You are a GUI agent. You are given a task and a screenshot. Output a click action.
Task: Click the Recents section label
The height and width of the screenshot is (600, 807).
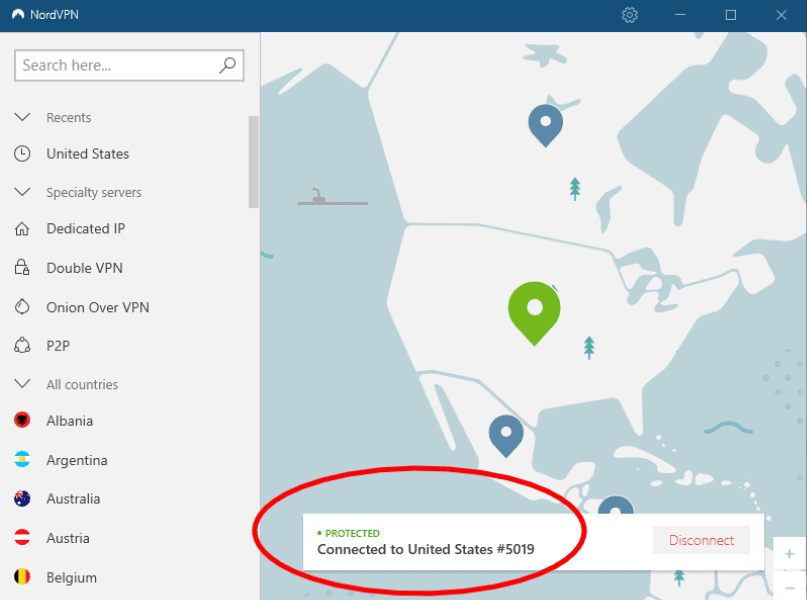pos(68,117)
